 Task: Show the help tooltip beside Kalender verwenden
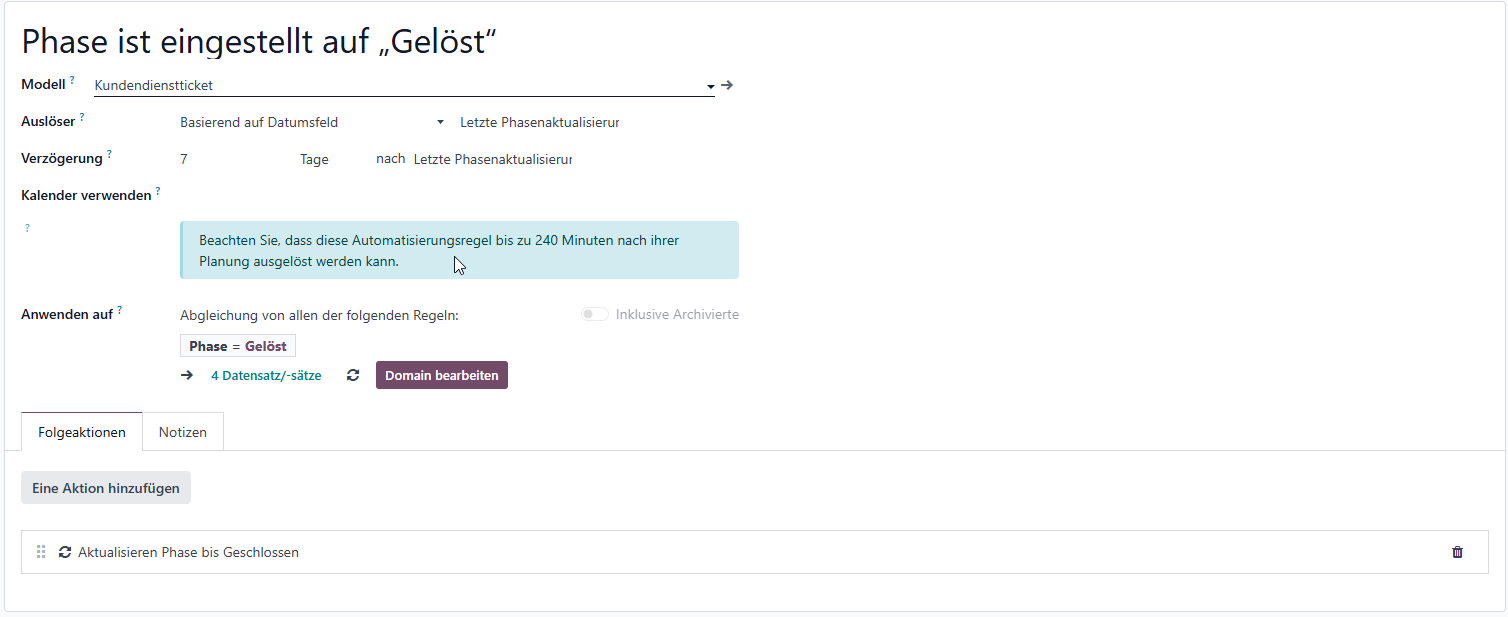(158, 190)
